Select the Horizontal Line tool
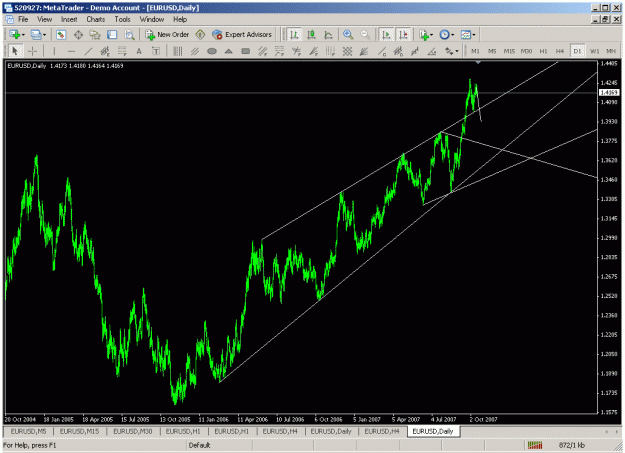The height and width of the screenshot is (453, 625). [x=71, y=51]
